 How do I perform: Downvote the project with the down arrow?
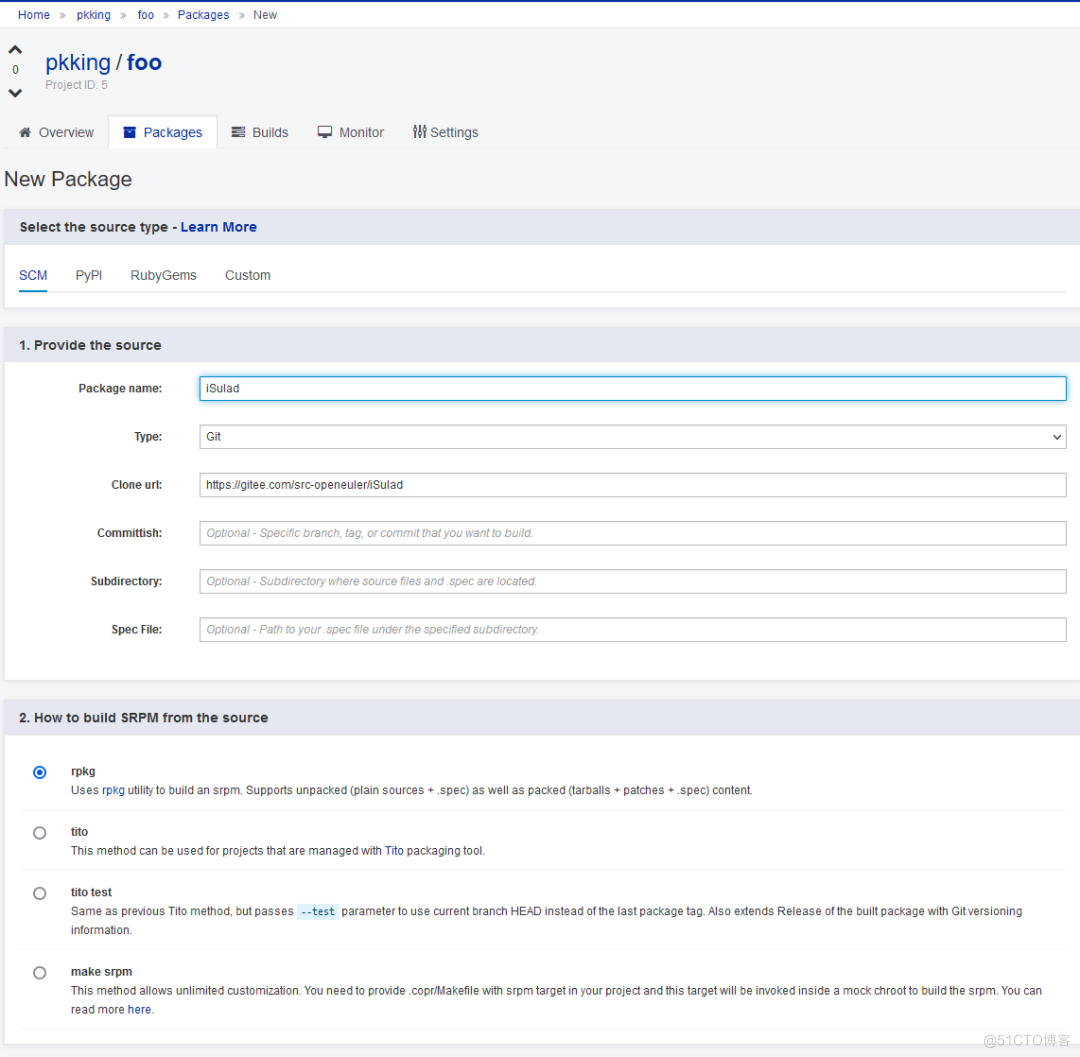click(x=15, y=93)
